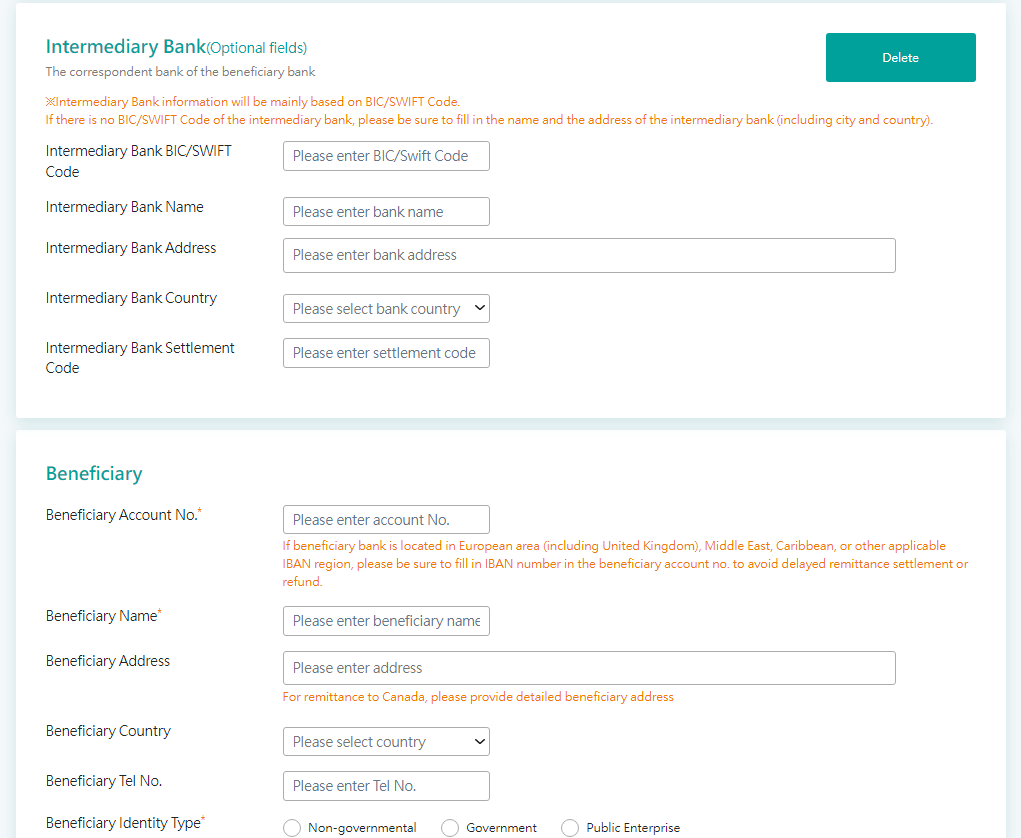Click 'The correspondent bank of the beneficiary bank' text
1021x838 pixels.
tap(180, 72)
